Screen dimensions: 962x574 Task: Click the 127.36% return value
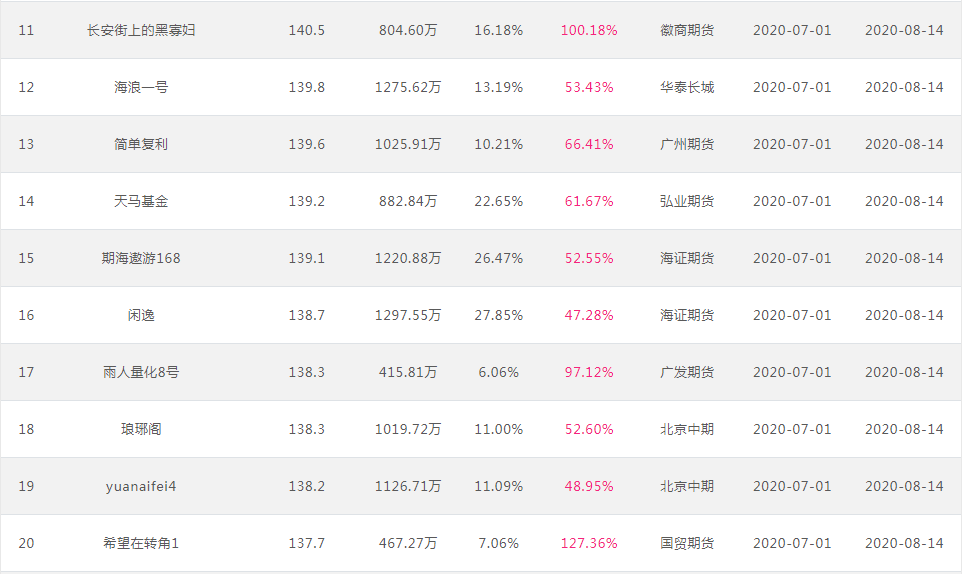click(589, 543)
